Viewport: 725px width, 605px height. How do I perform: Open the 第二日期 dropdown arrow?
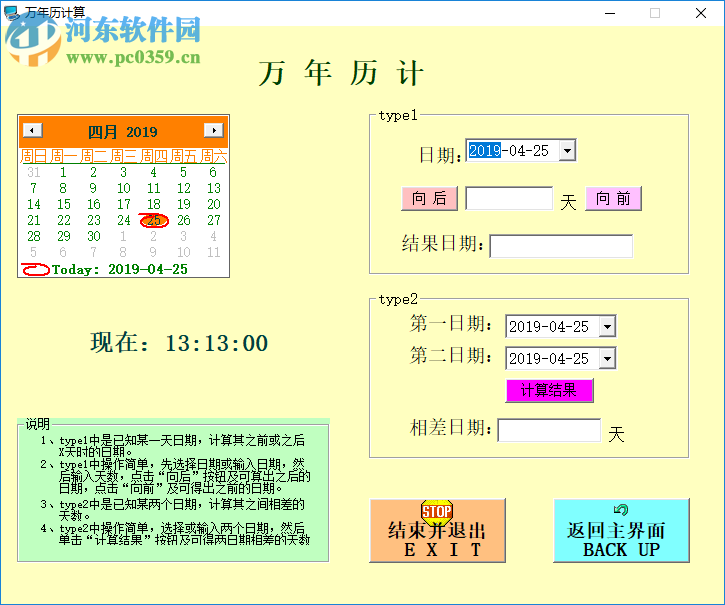[x=607, y=358]
